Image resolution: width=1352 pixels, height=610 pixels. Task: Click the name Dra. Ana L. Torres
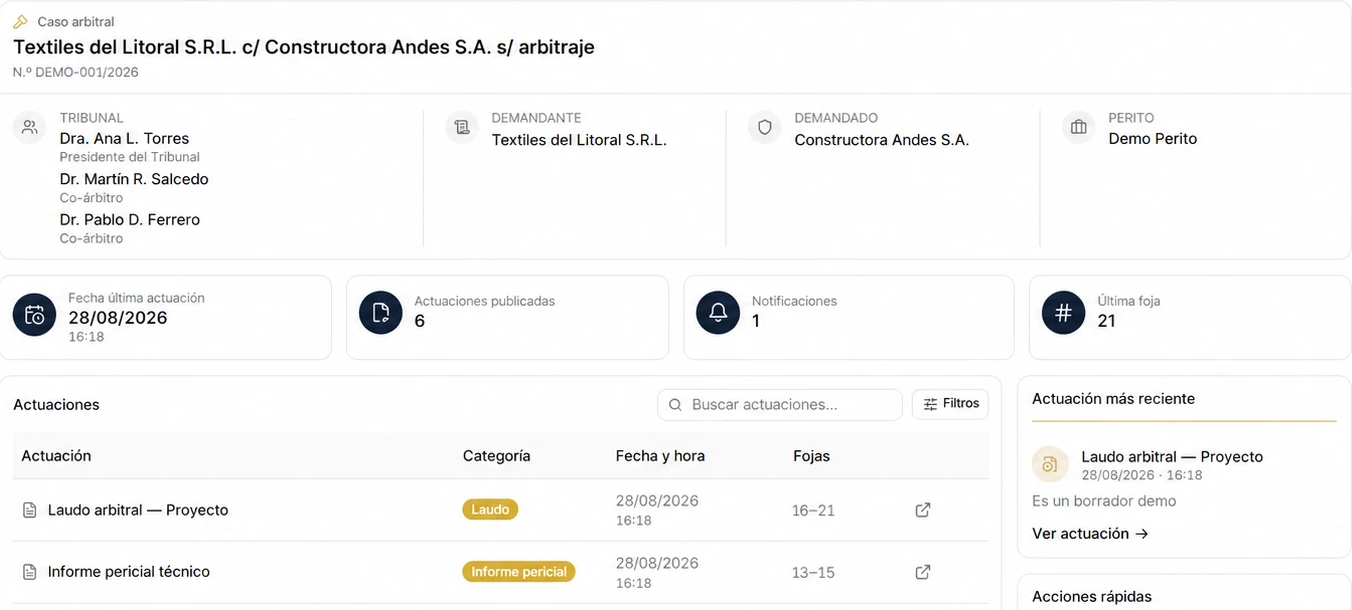tap(124, 139)
